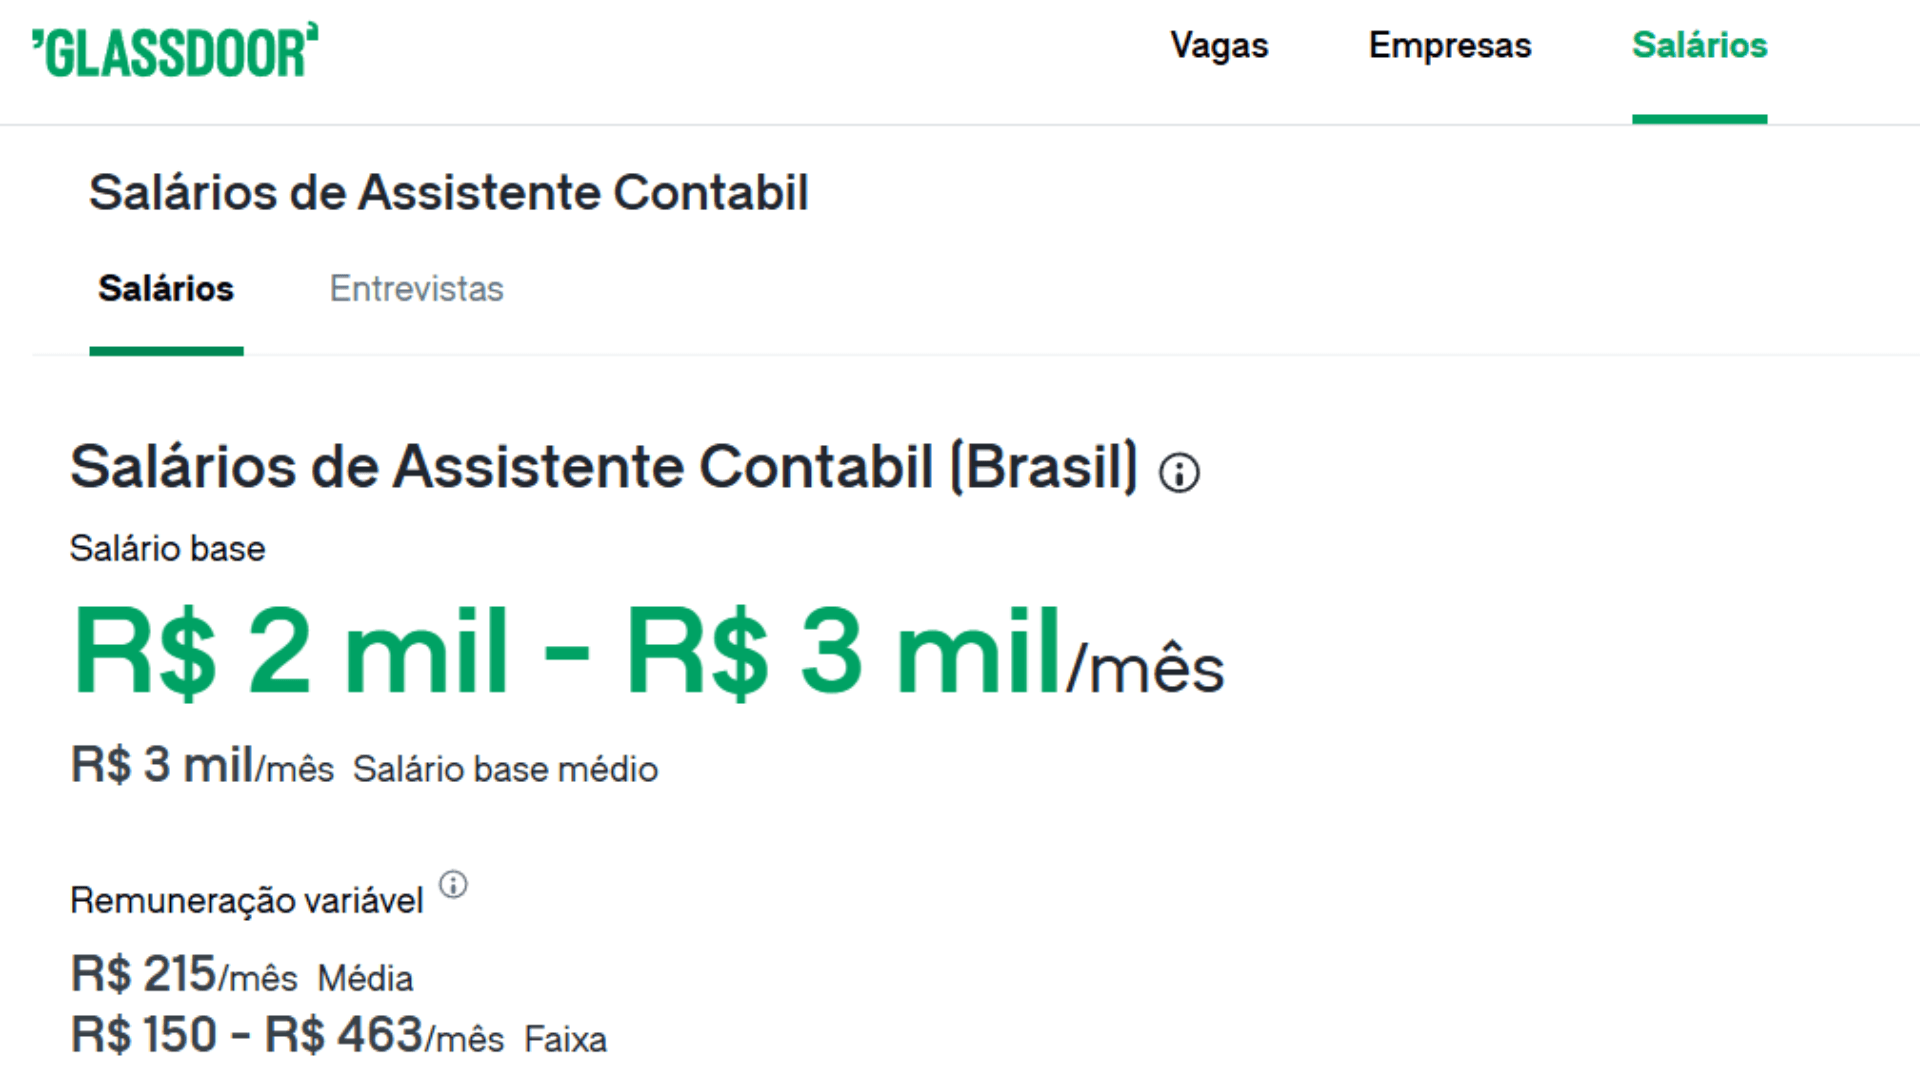Go to Empresas in the top navigation
This screenshot has width=1920, height=1080.
[x=1449, y=46]
